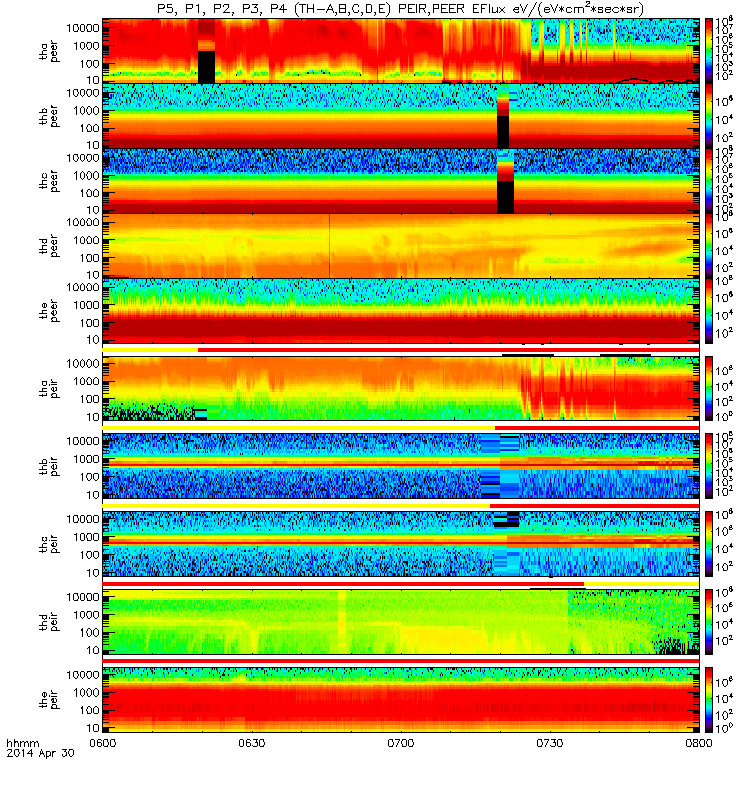Click the '2014 Apr 30' date label
750x800 pixels.
40,753
